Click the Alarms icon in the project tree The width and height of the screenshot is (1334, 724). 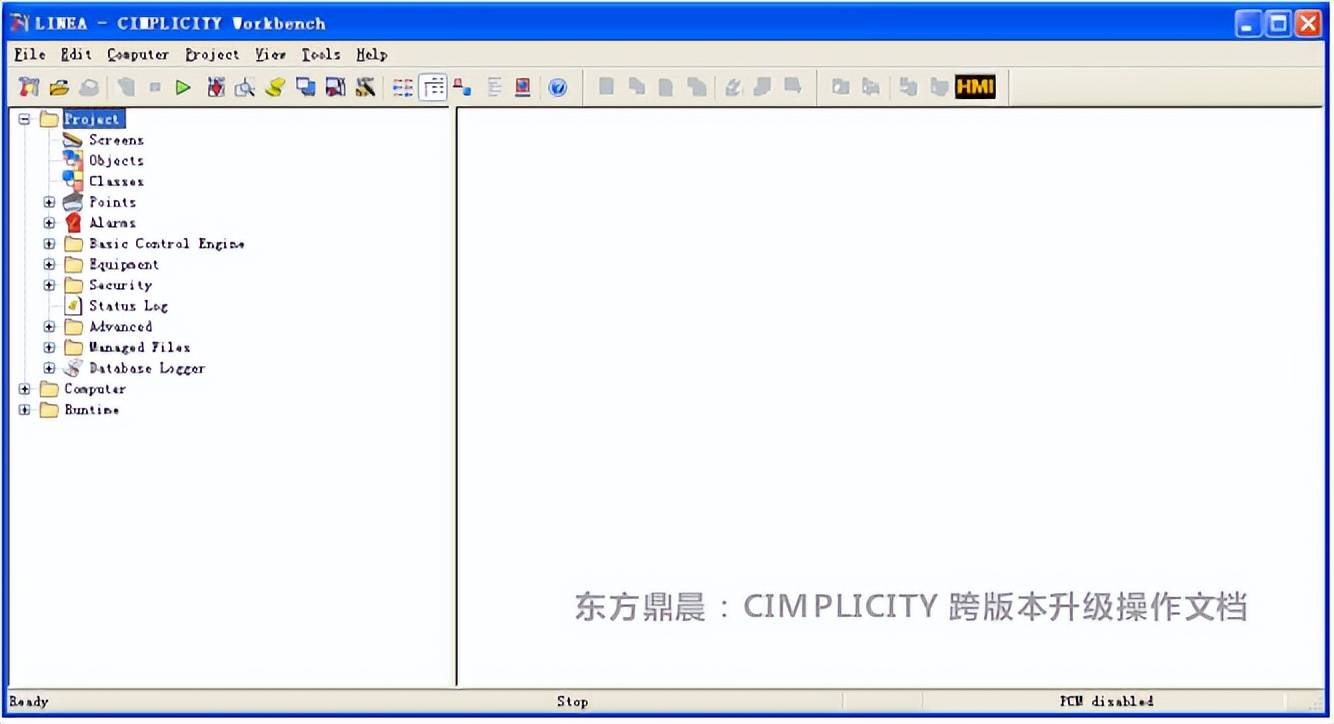click(x=71, y=222)
